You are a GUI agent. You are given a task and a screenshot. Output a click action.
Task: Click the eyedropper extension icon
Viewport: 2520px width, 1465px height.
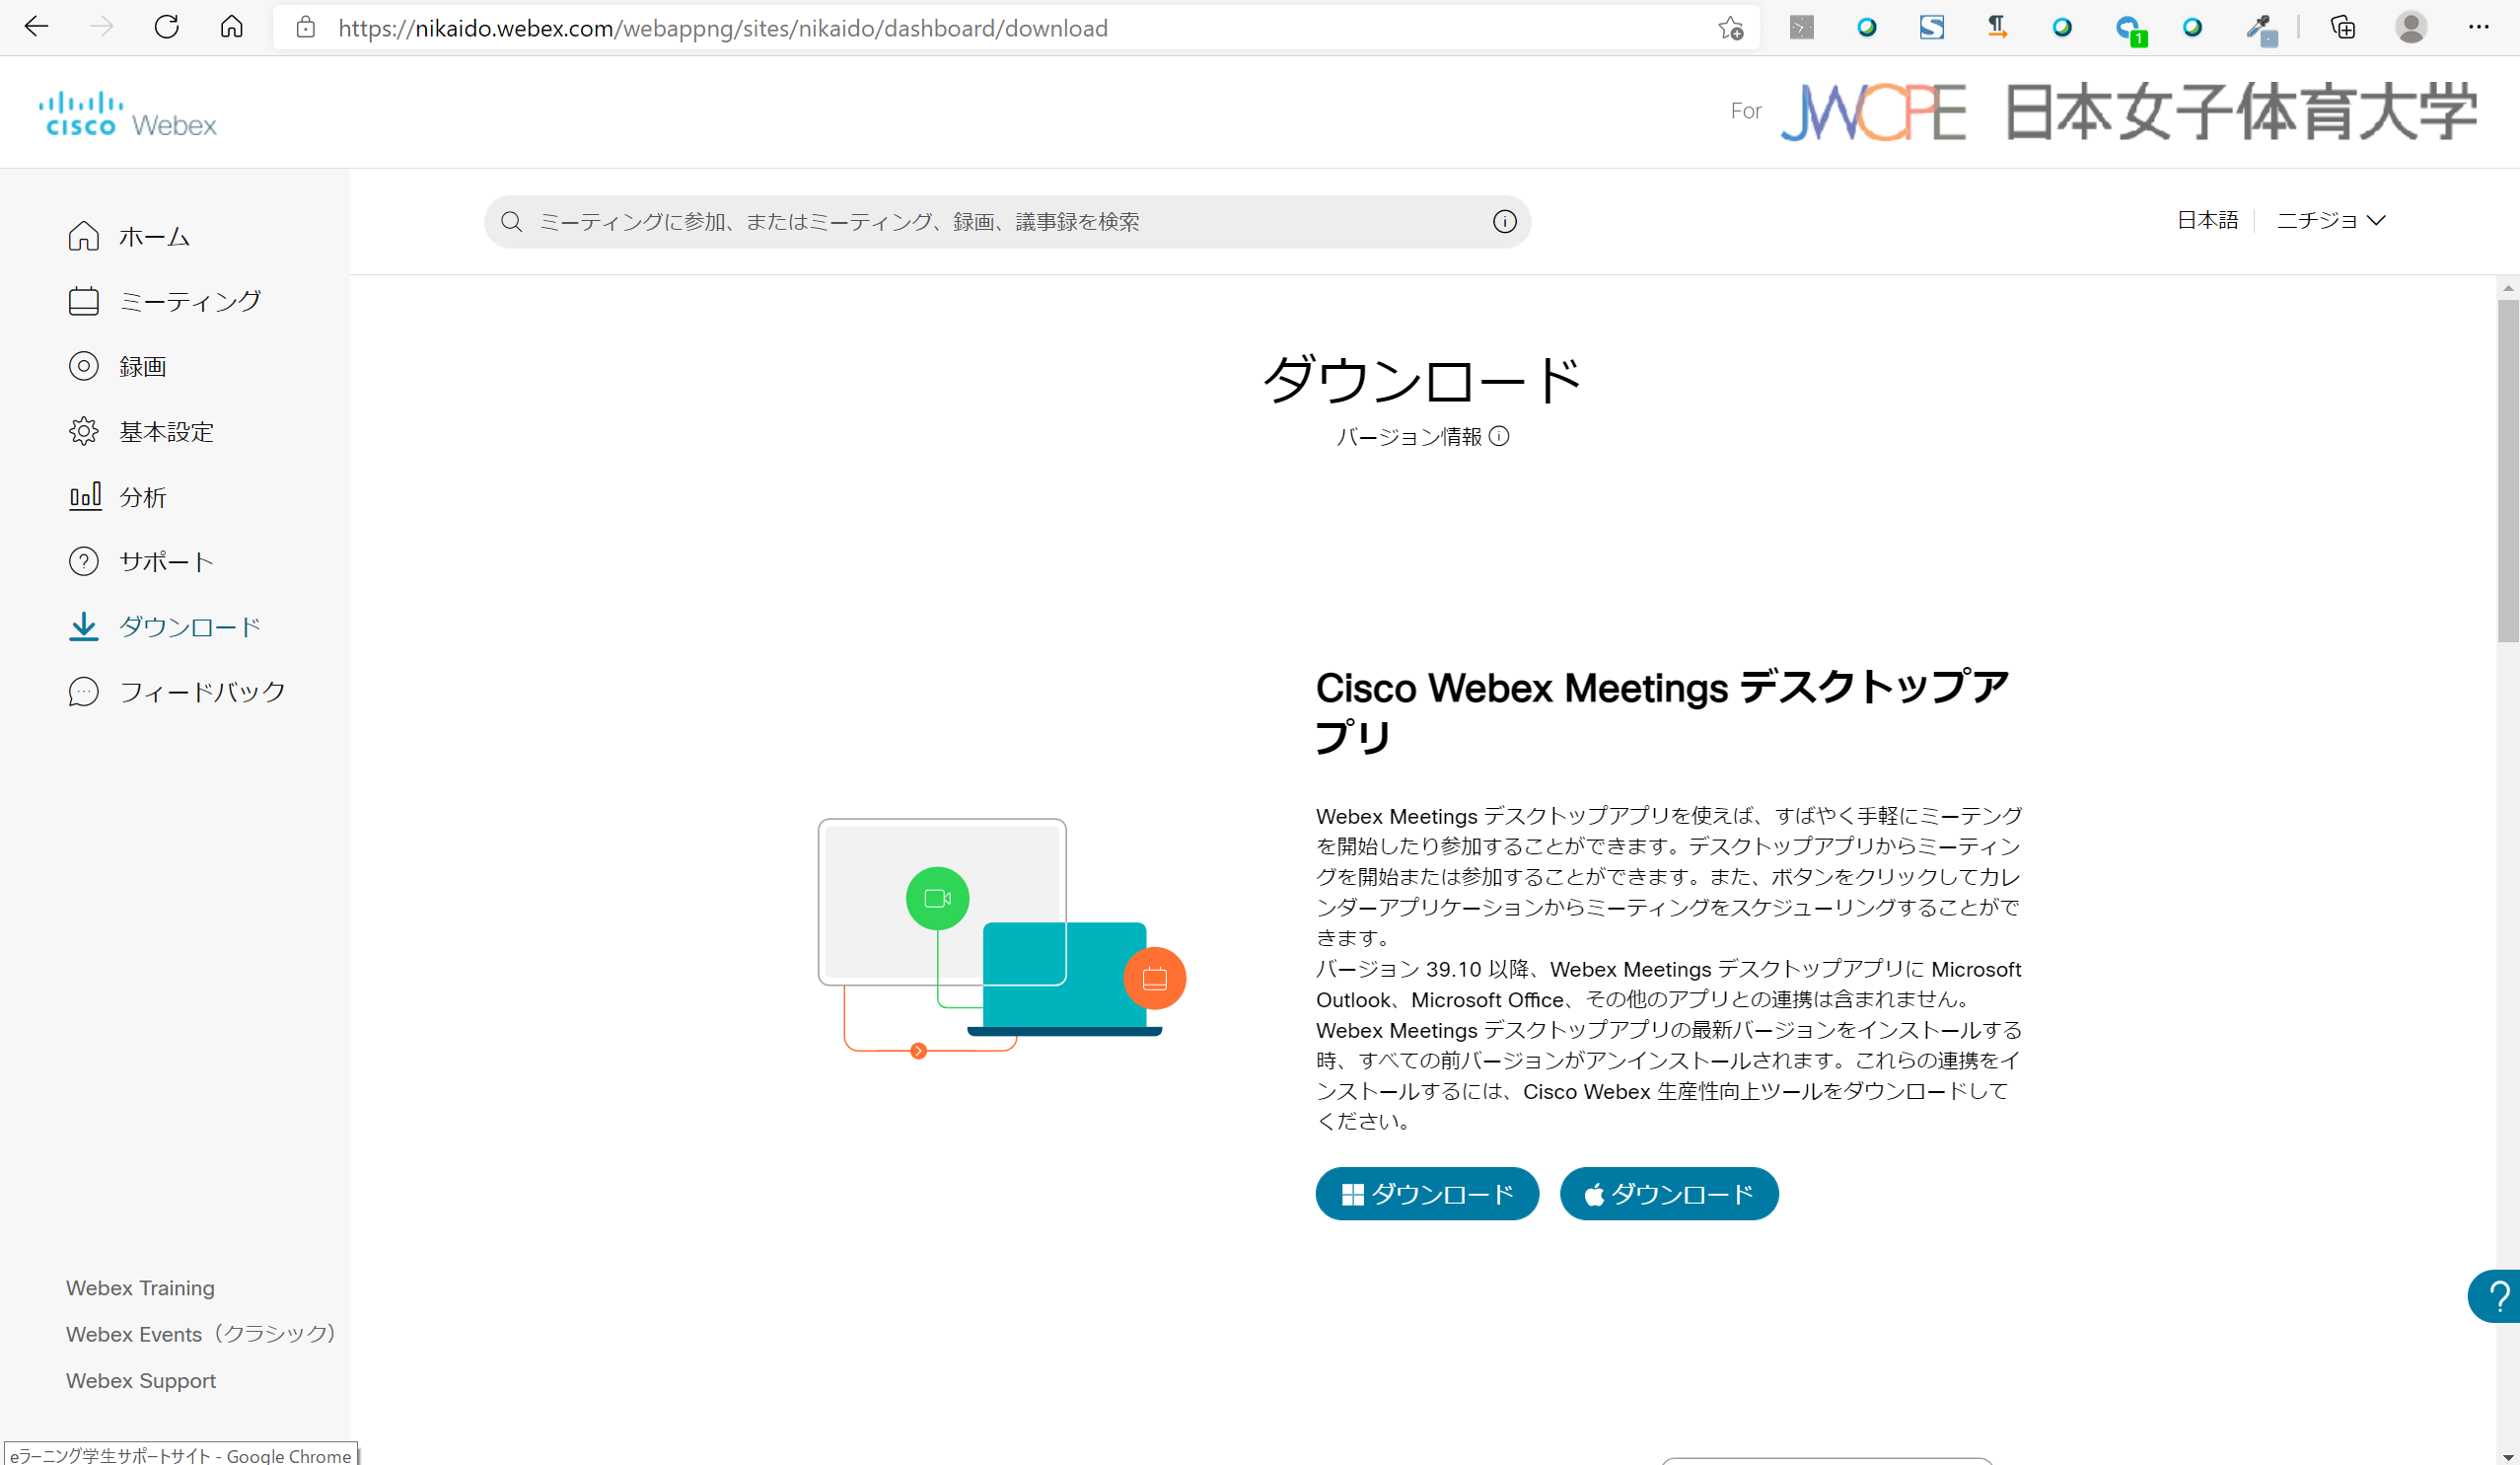coord(2261,29)
